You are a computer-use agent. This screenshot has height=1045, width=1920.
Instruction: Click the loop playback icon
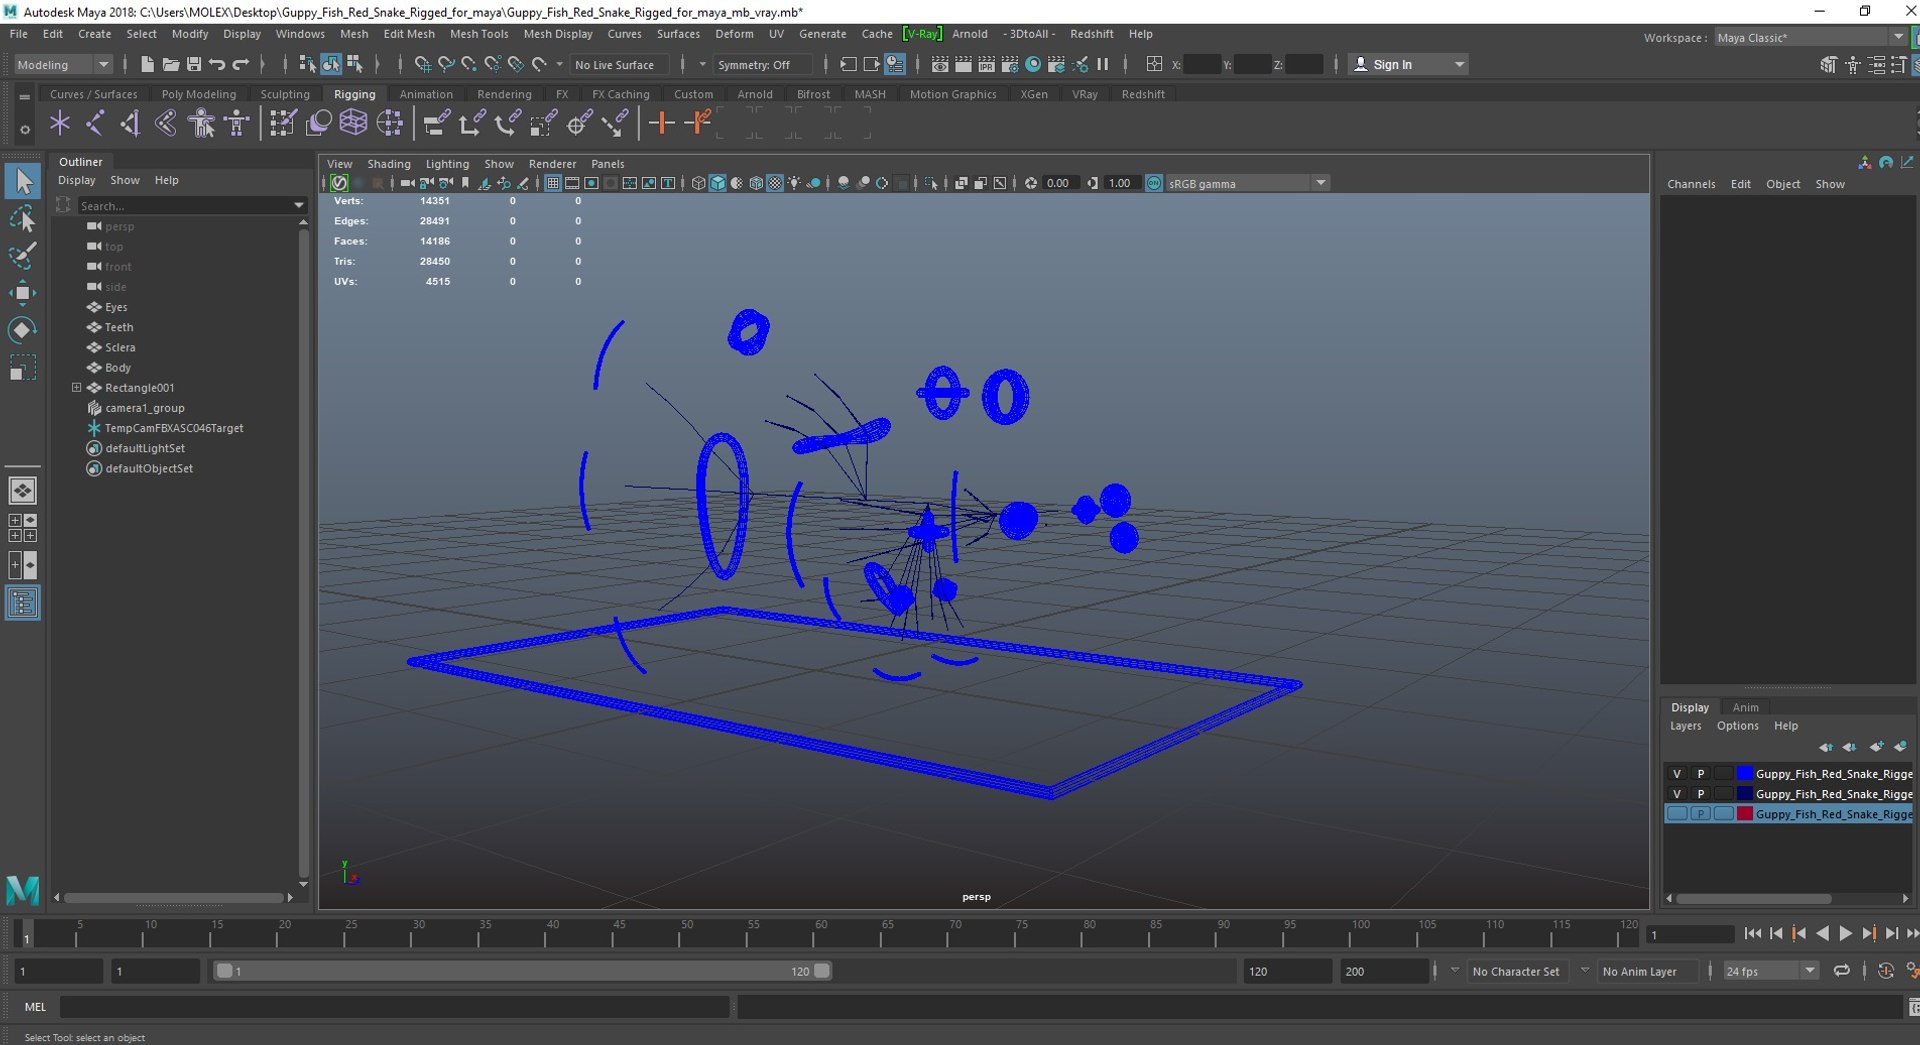pos(1841,971)
